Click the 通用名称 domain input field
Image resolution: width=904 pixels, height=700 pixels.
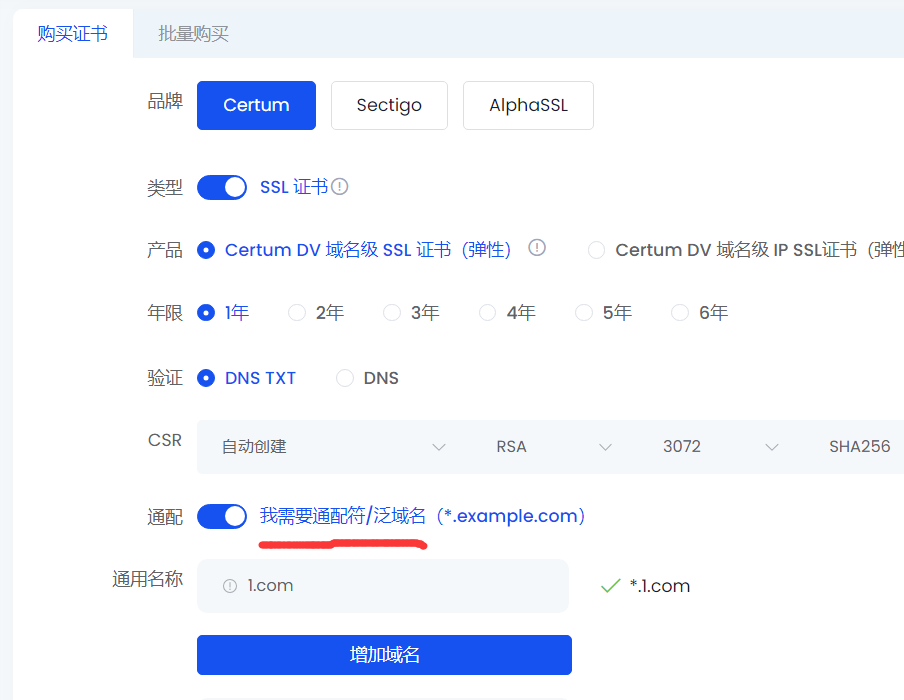coord(400,586)
